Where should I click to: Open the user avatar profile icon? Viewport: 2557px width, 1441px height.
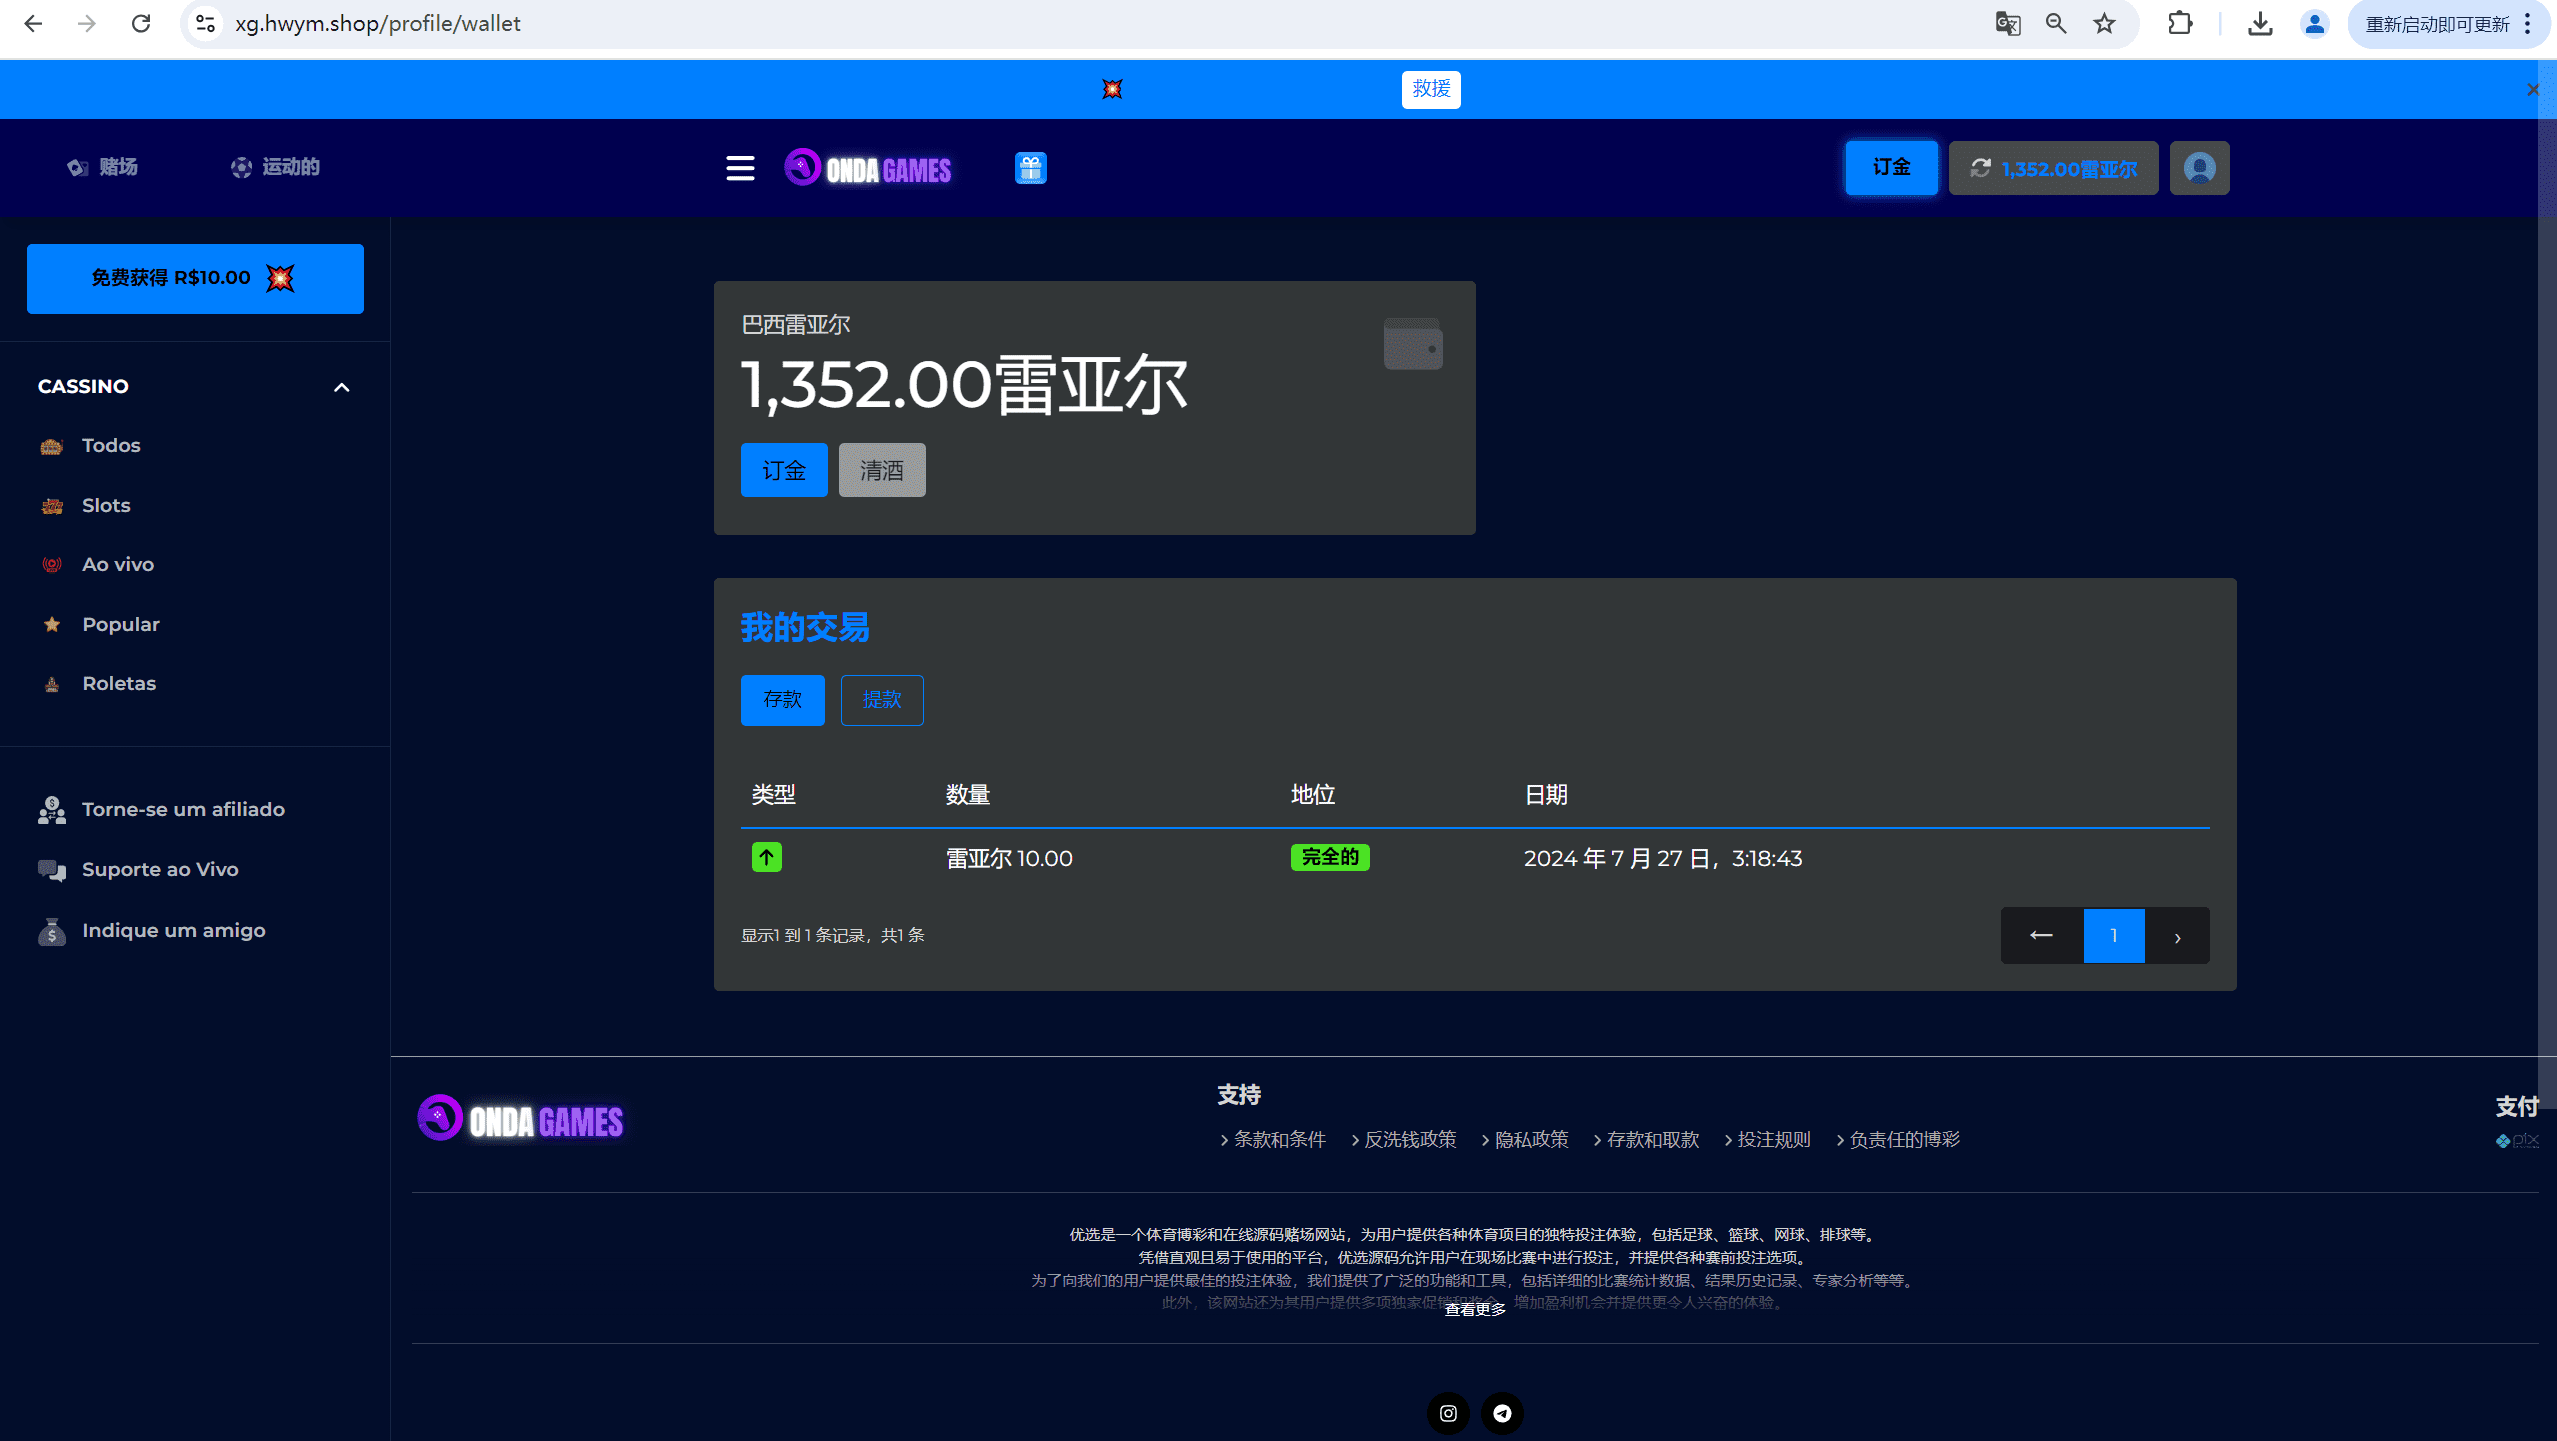coord(2199,168)
